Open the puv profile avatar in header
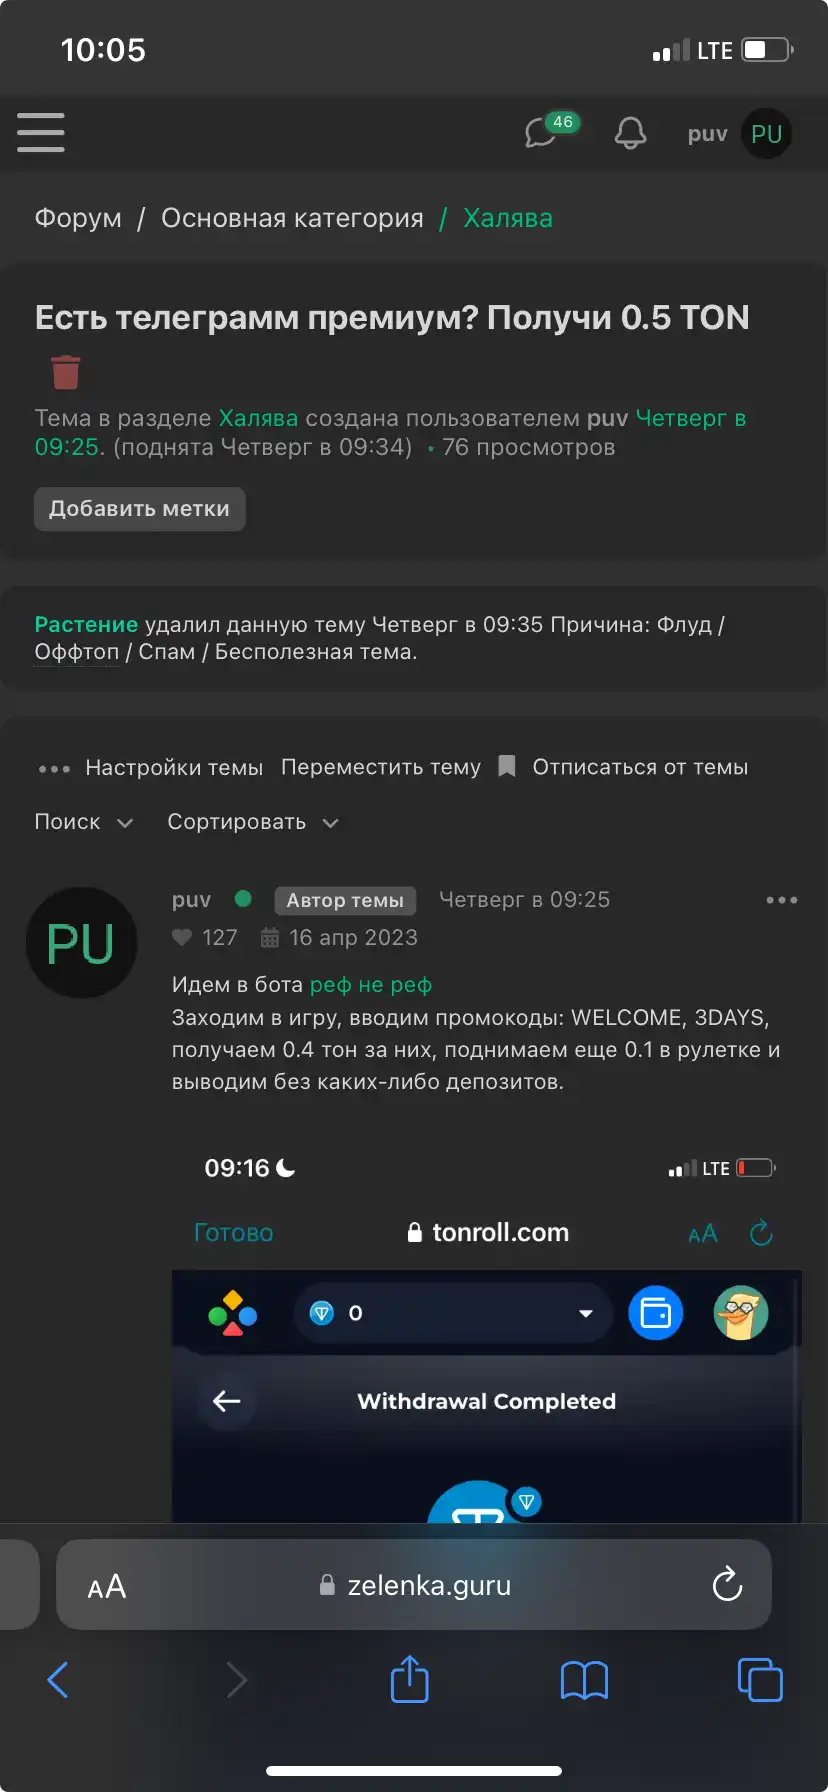 pos(766,134)
